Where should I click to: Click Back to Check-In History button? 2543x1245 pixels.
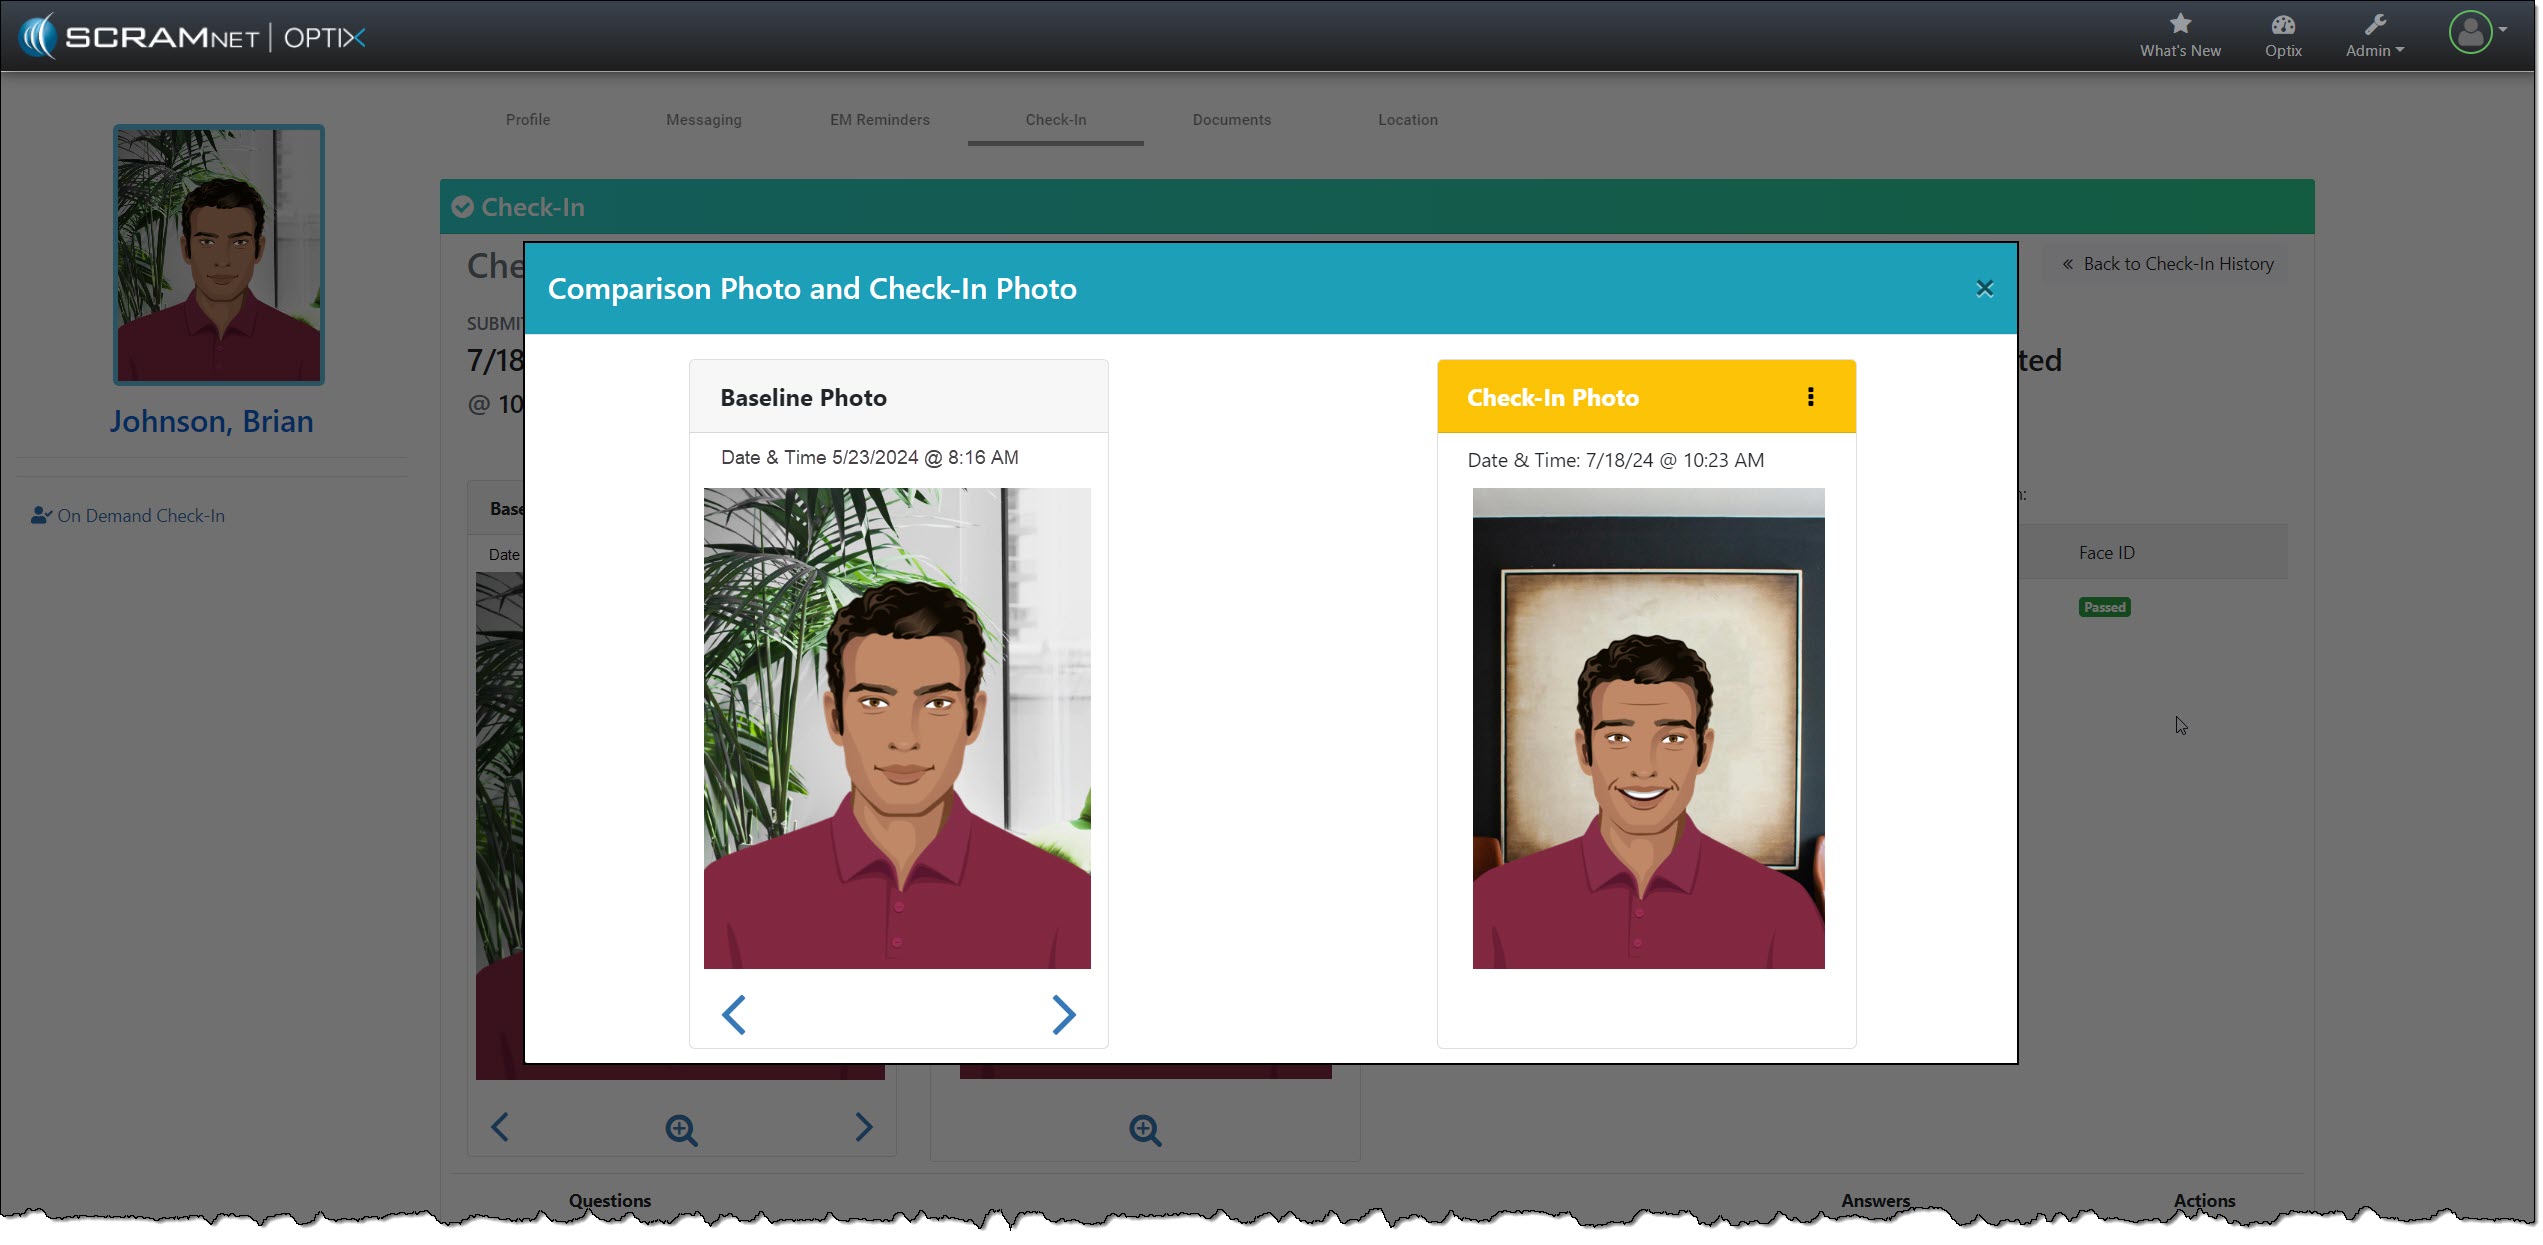coord(2167,264)
